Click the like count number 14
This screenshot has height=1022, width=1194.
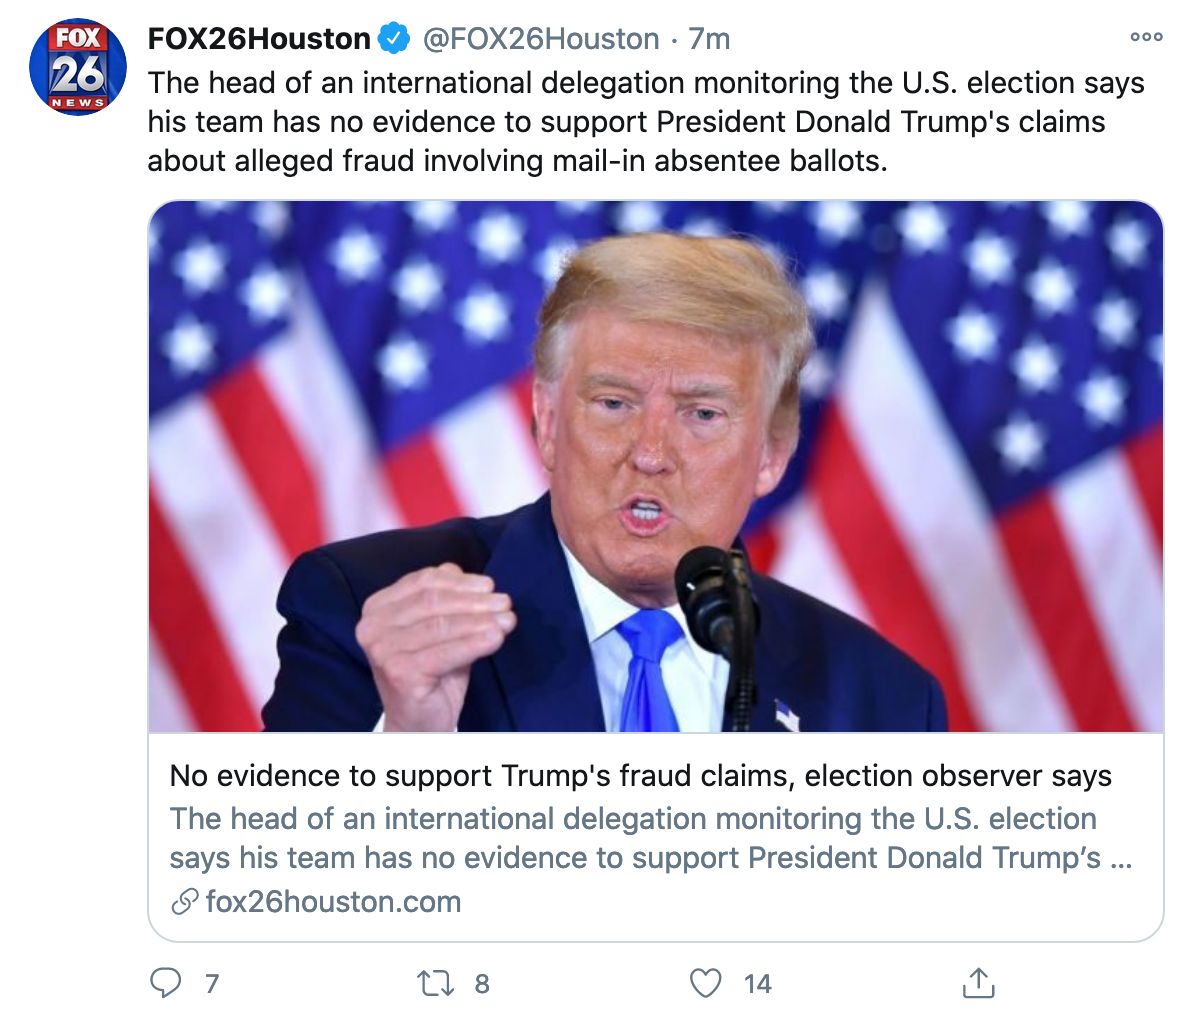click(758, 984)
